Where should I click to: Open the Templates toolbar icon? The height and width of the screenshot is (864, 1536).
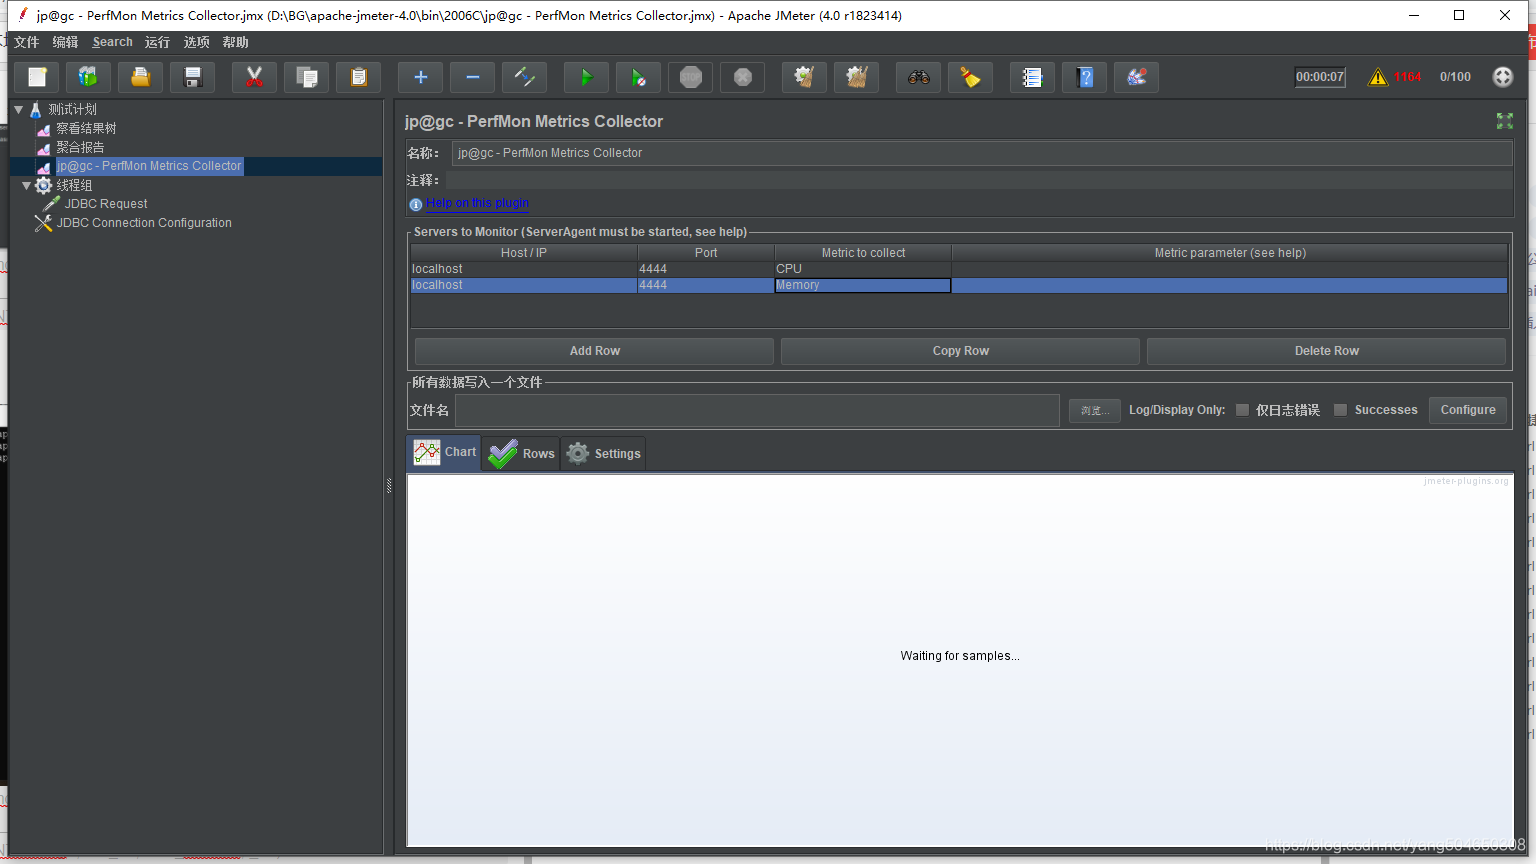click(x=89, y=77)
